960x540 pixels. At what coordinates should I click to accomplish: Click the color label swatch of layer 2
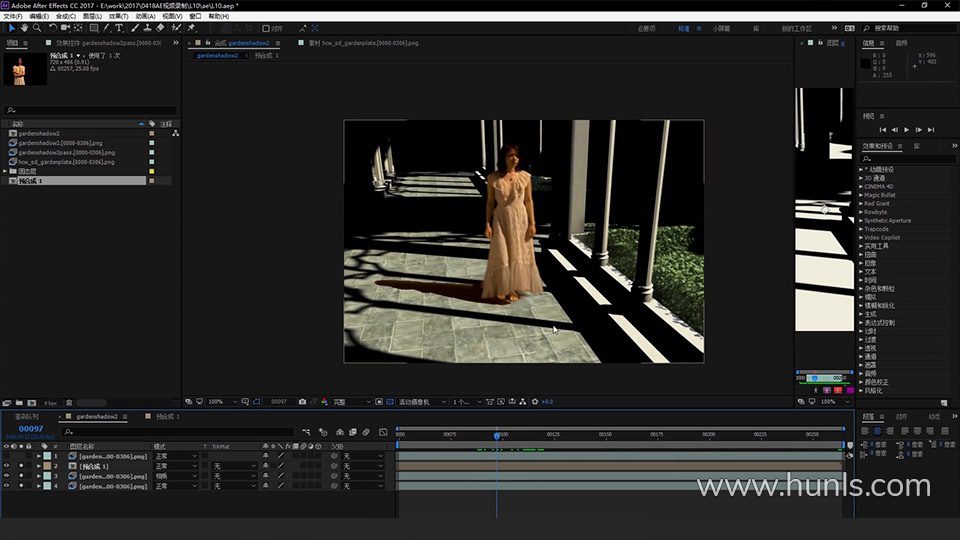tap(46, 466)
